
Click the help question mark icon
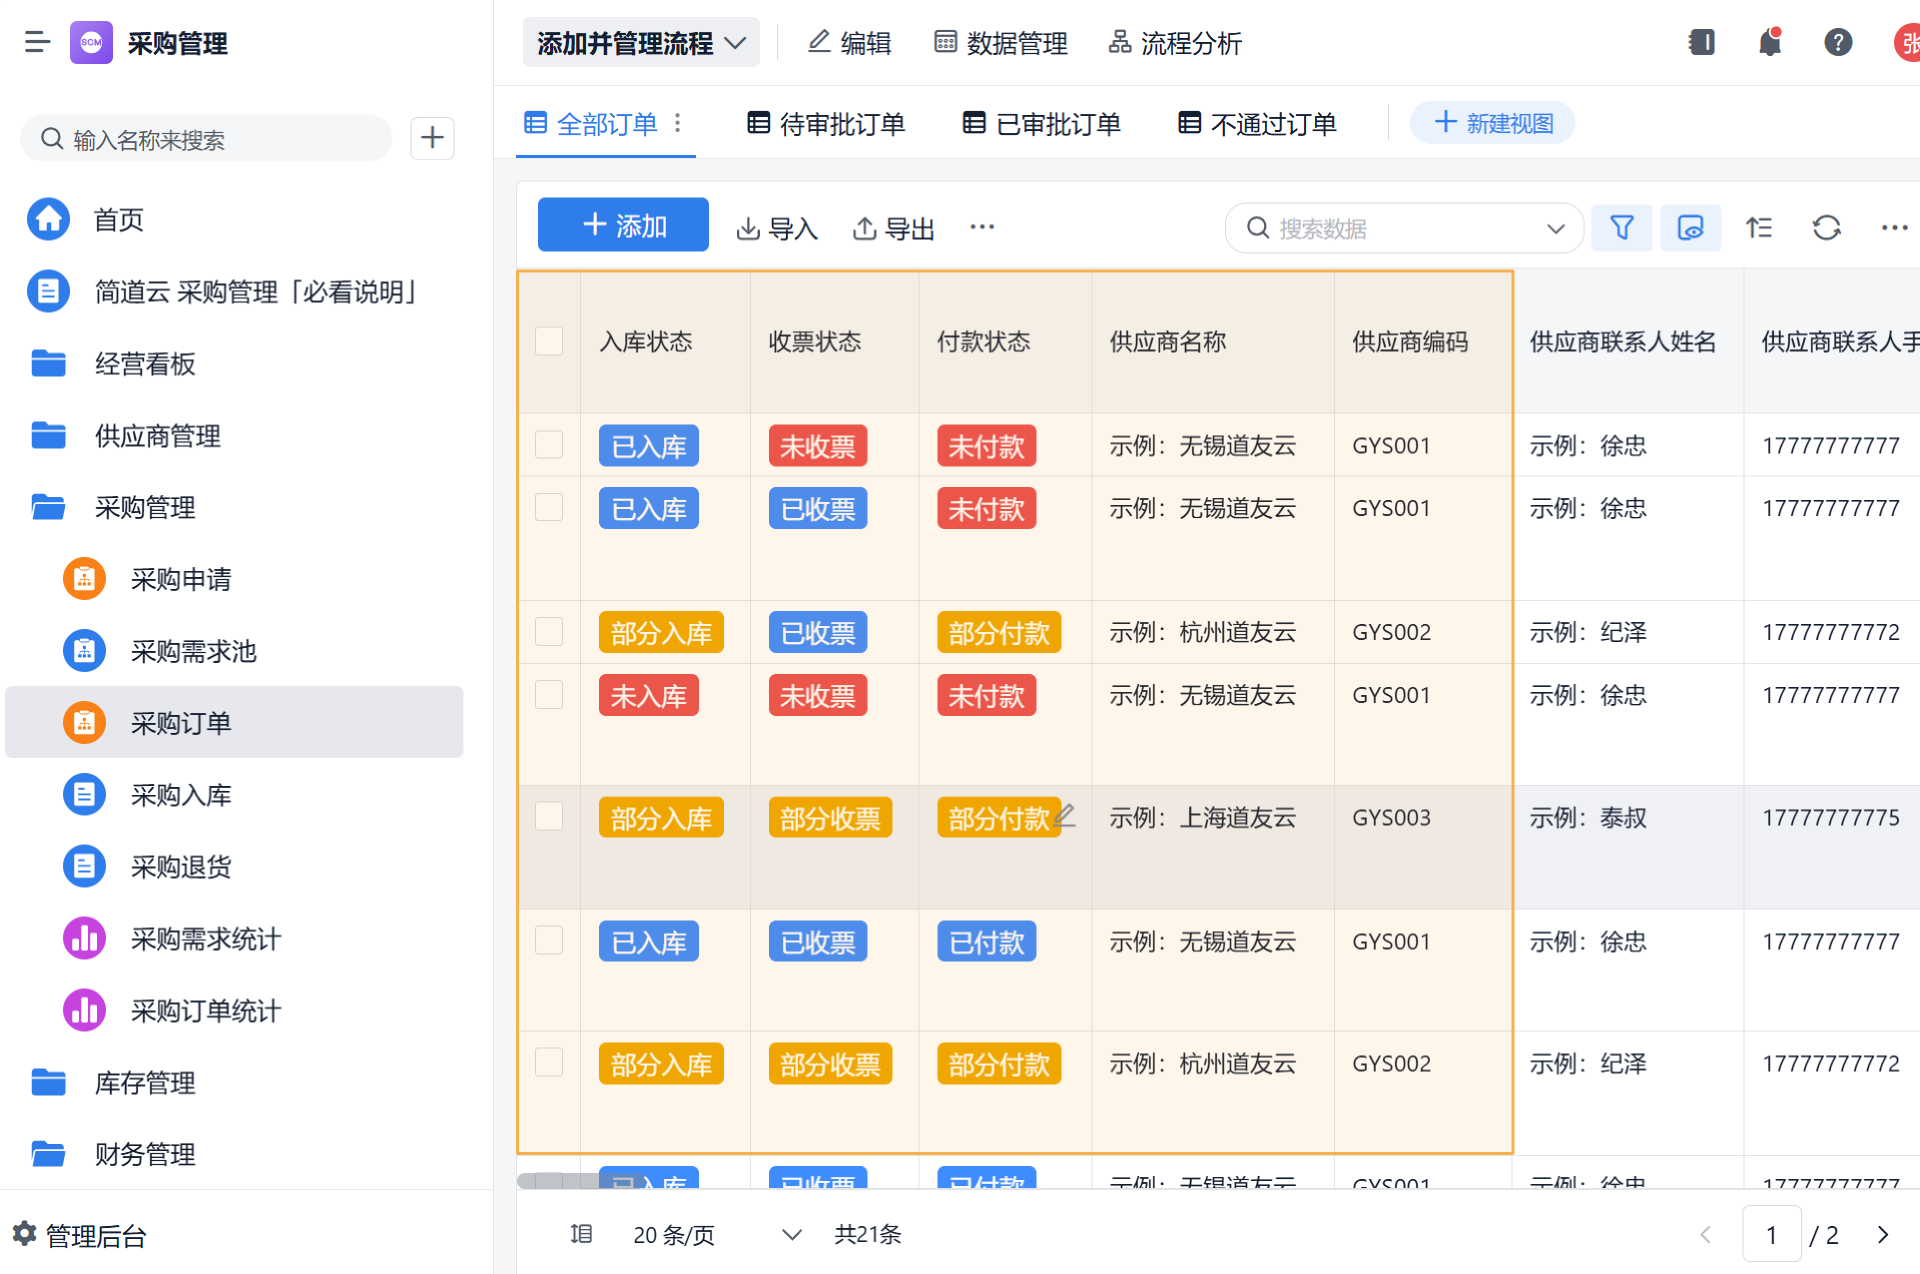(1837, 42)
